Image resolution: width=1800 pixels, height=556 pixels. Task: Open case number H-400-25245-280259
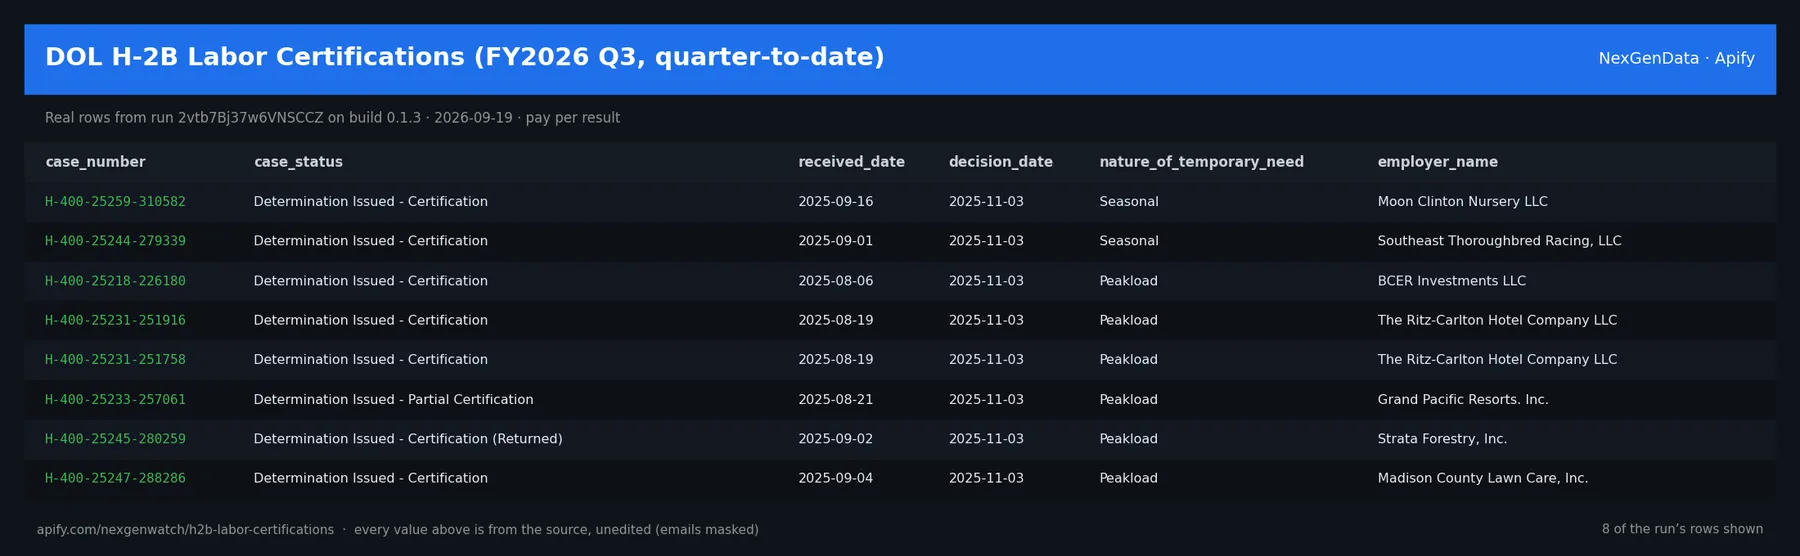pos(115,439)
